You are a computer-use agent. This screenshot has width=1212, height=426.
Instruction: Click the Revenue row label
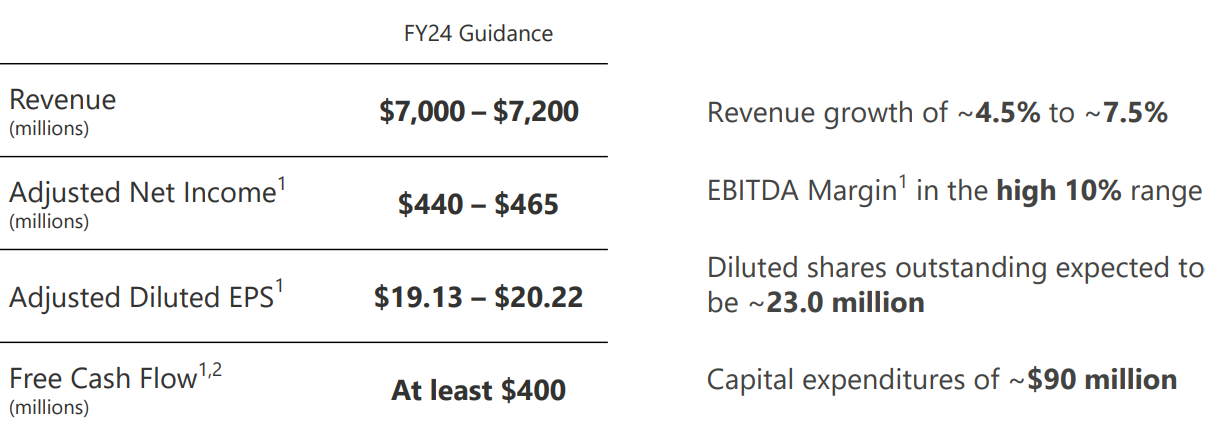[62, 100]
